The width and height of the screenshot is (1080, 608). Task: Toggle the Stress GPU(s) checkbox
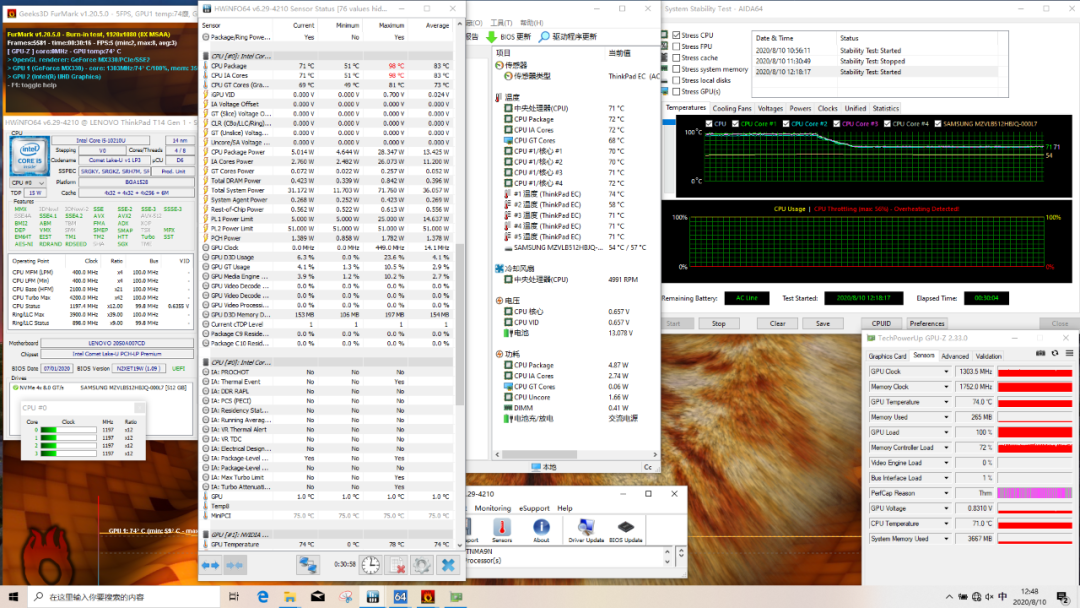676,91
